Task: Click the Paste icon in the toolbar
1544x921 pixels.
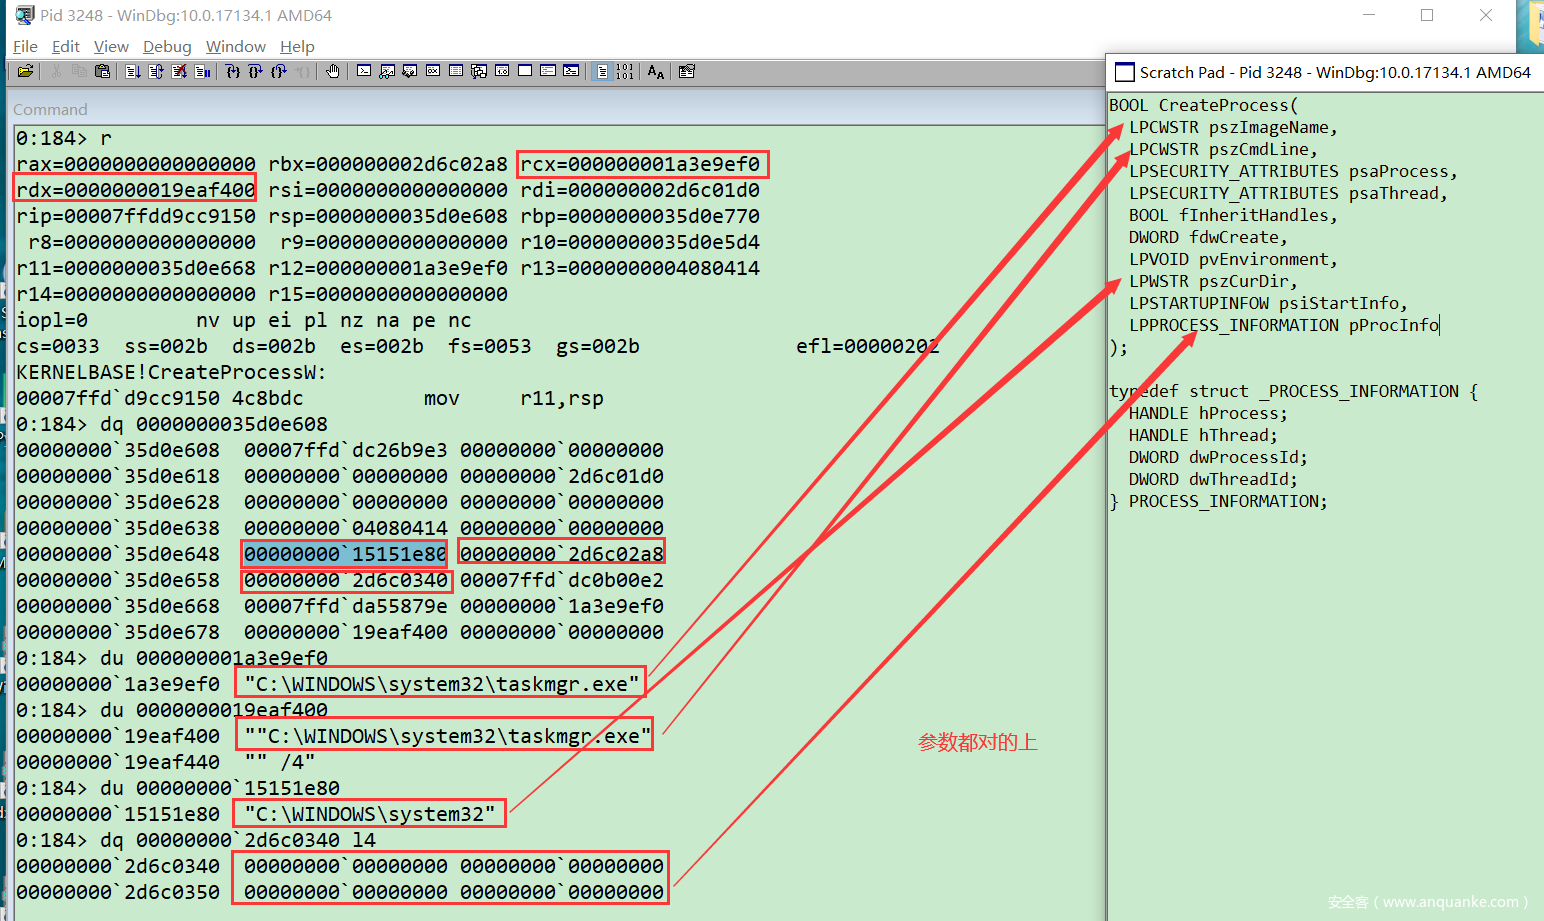Action: (x=102, y=71)
